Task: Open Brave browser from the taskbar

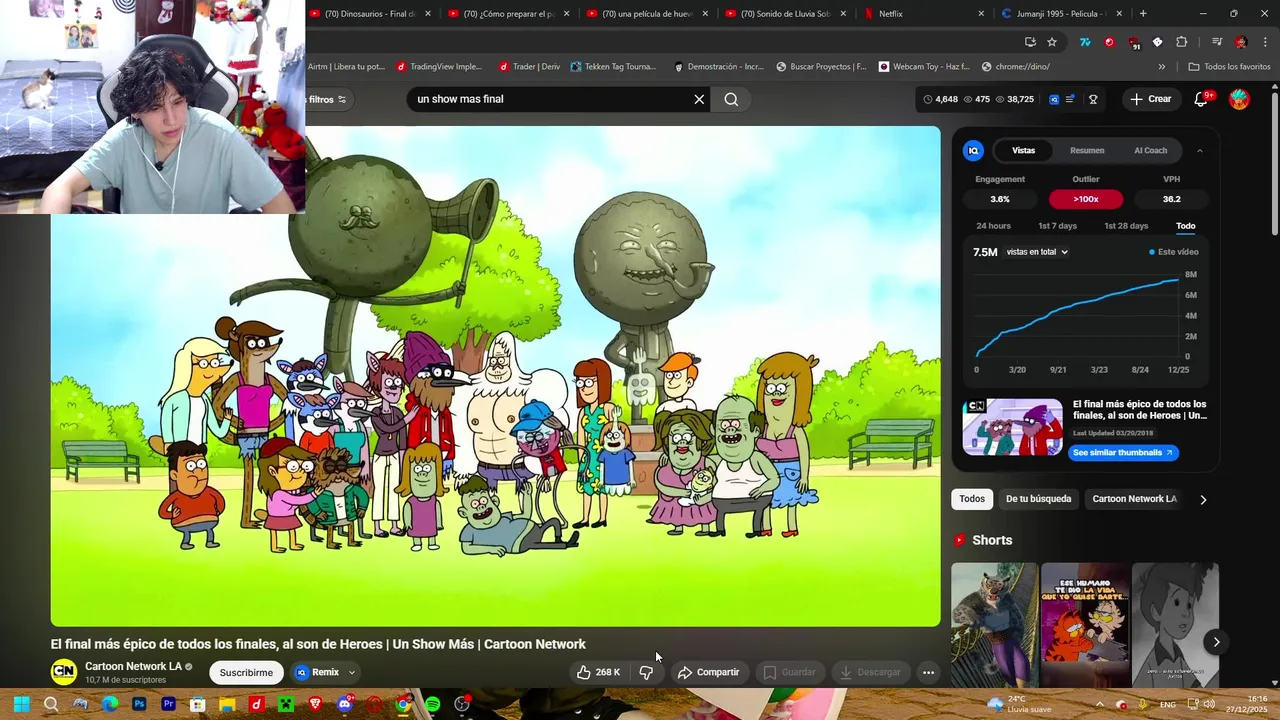Action: [315, 704]
